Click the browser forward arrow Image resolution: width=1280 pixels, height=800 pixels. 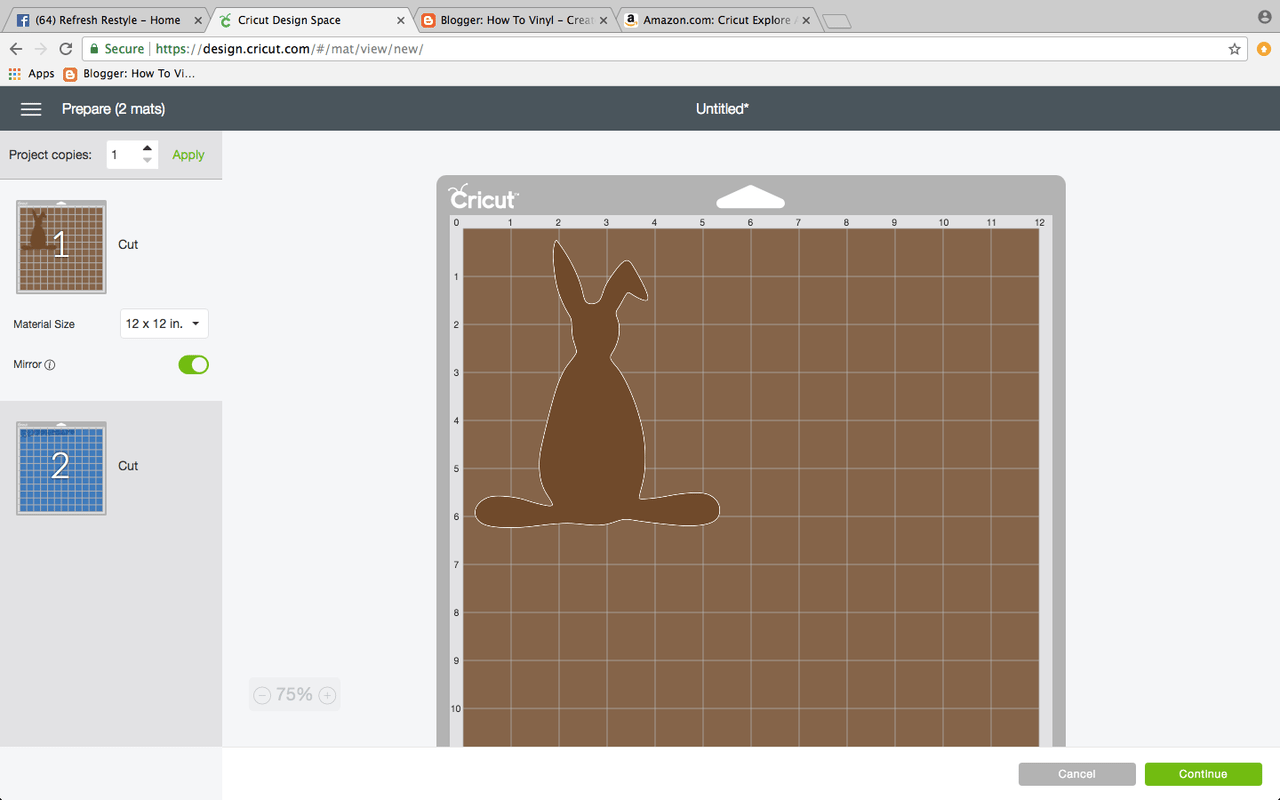click(x=41, y=48)
